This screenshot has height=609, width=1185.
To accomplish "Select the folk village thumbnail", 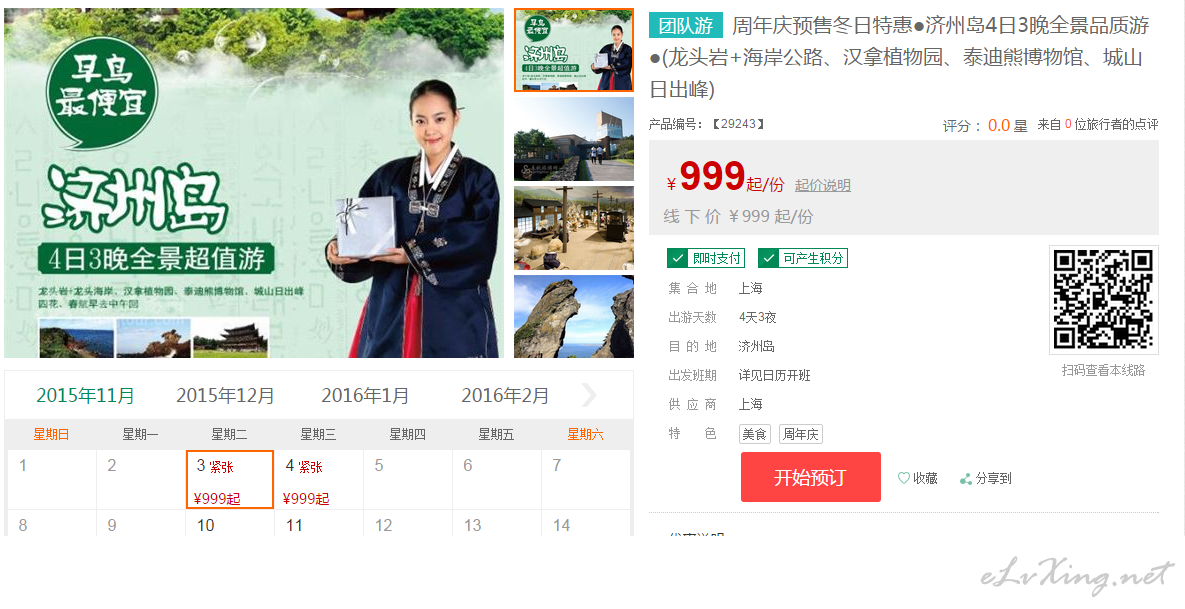I will 574,228.
